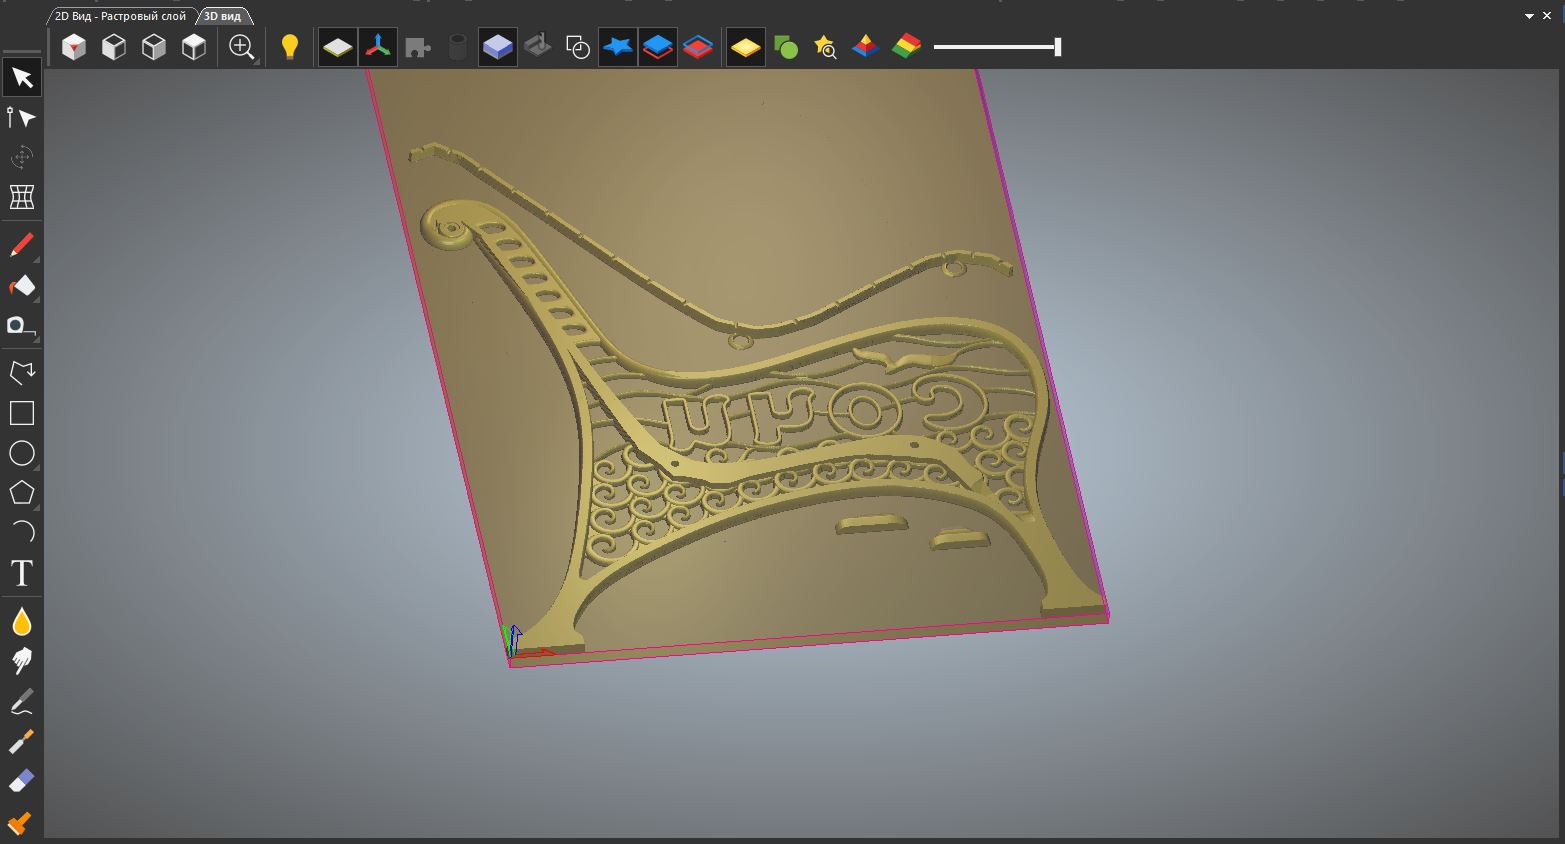Select the envelope distortion grid tool
1565x844 pixels.
coord(22,197)
